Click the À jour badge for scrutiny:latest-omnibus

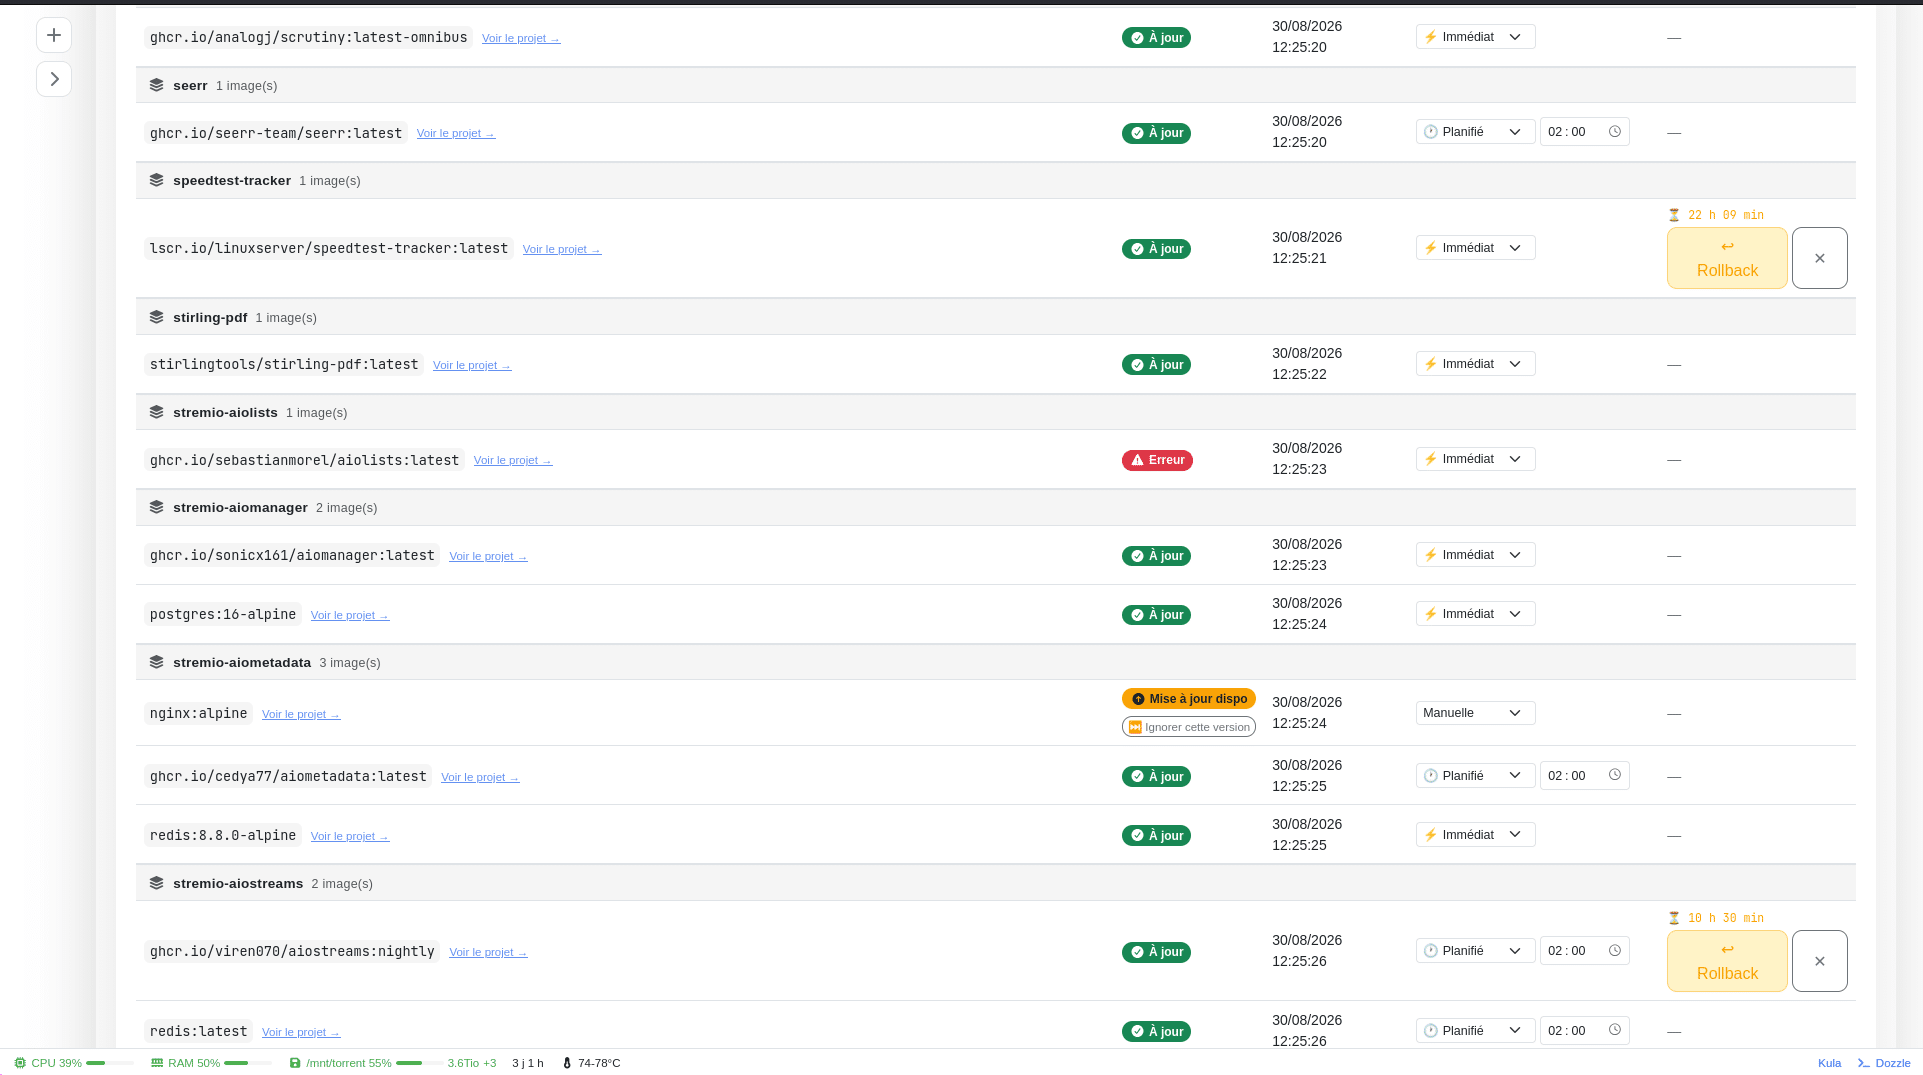(x=1156, y=38)
